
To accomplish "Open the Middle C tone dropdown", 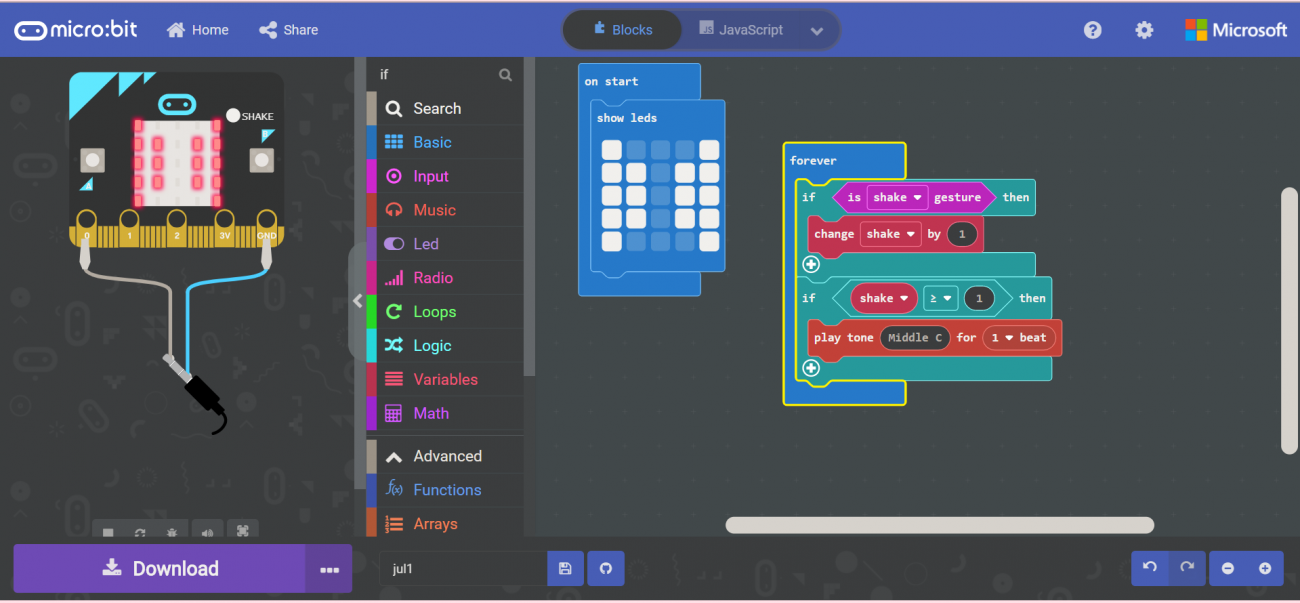I will (x=914, y=338).
